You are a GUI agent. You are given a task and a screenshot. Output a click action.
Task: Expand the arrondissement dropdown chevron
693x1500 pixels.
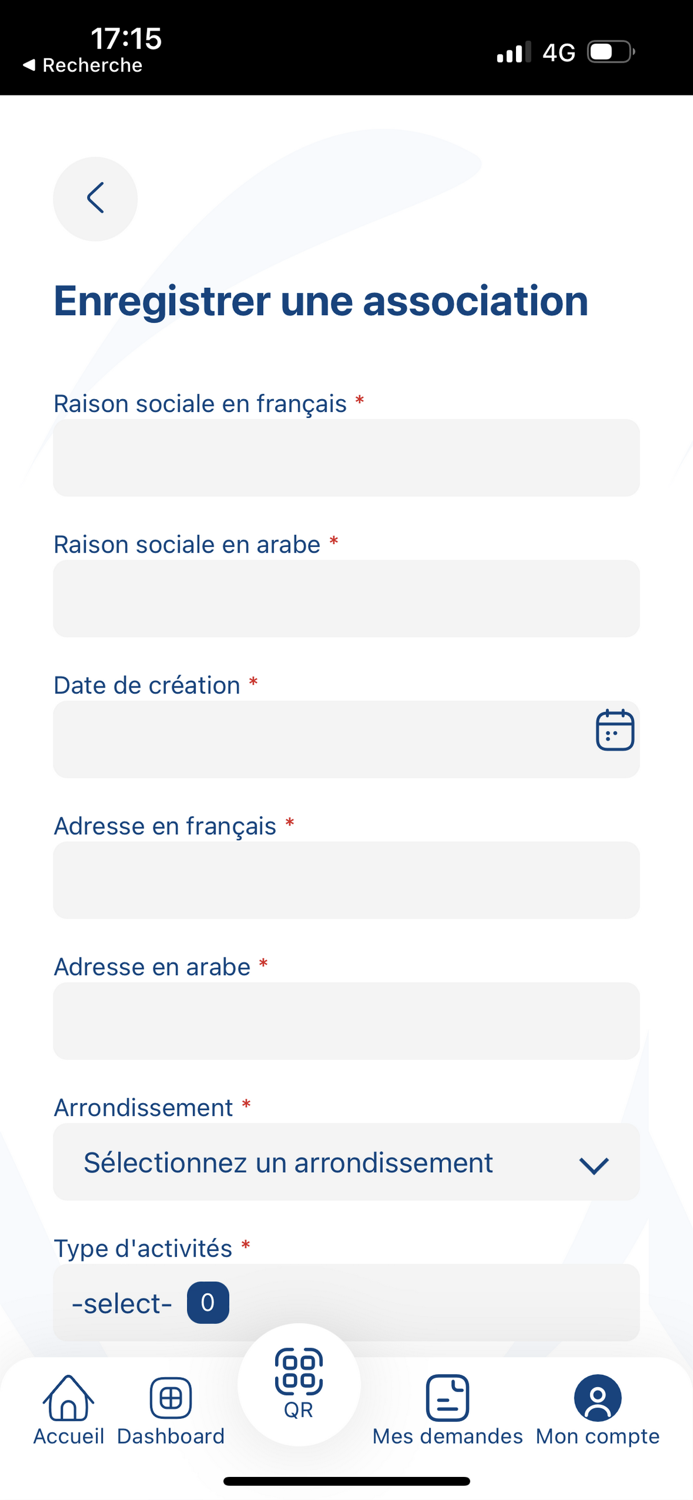pyautogui.click(x=593, y=1165)
